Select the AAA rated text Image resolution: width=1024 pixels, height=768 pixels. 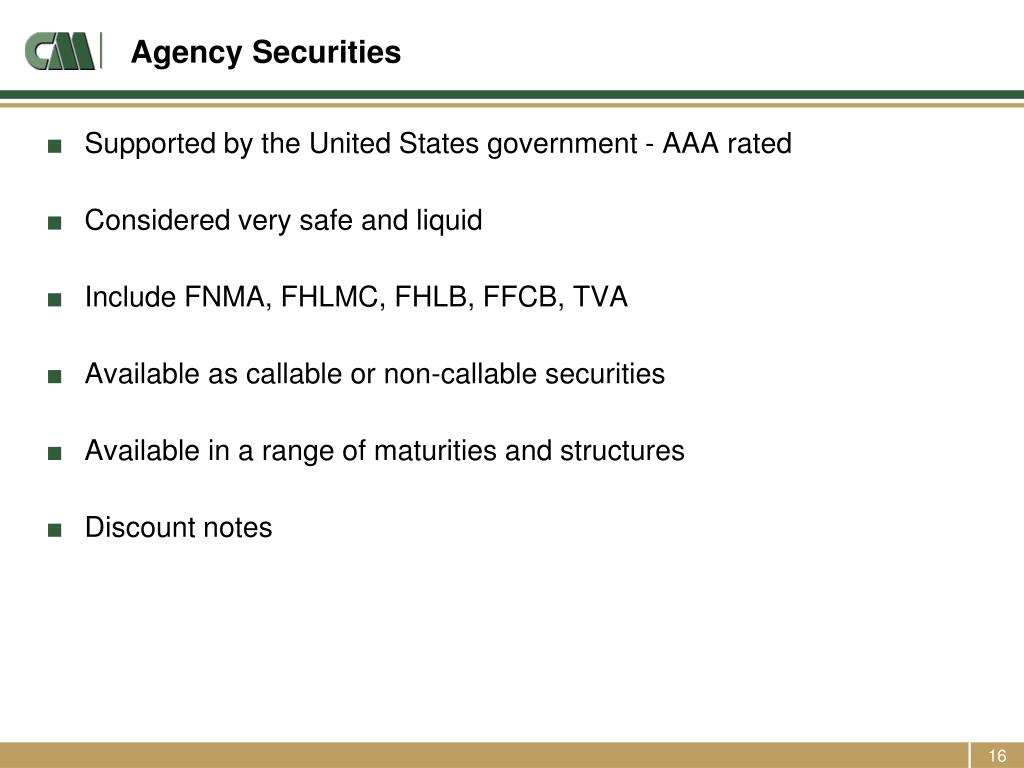727,144
